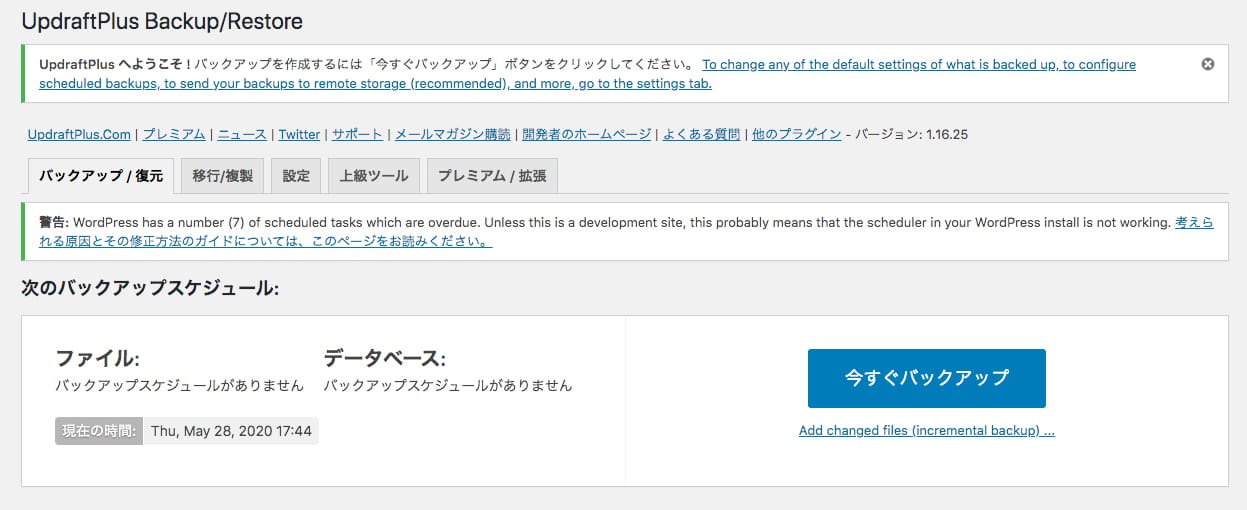The width and height of the screenshot is (1247, 510).
Task: Click the 今すぐバックアップ button
Action: pos(927,378)
